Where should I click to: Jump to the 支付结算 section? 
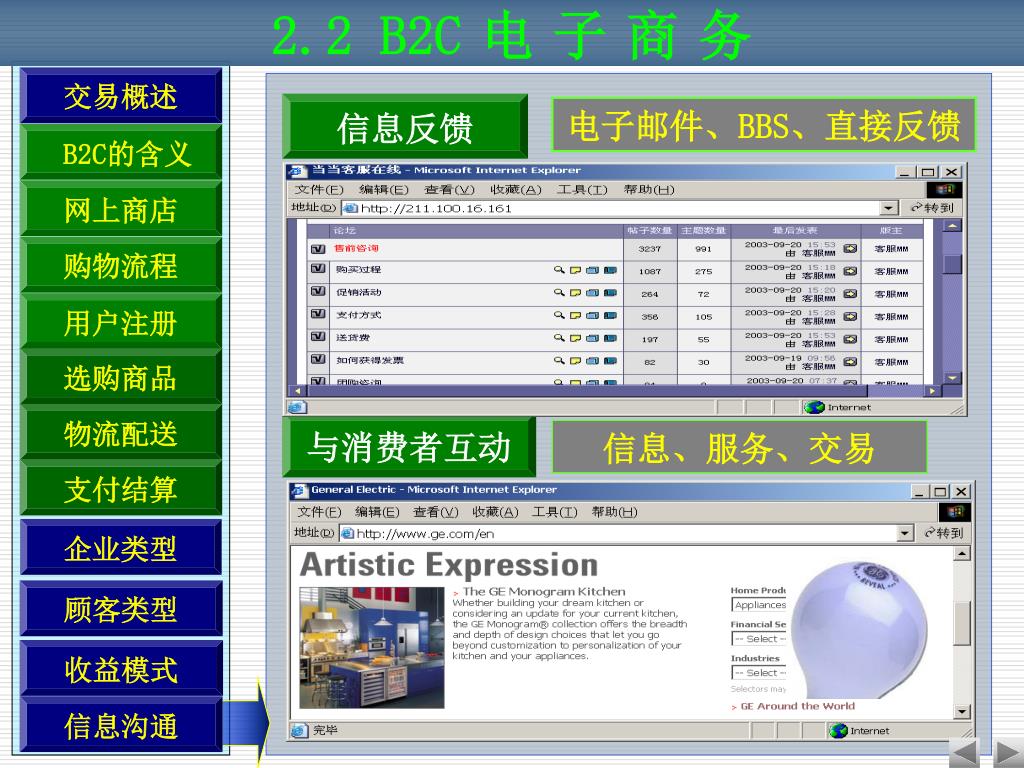[x=121, y=489]
